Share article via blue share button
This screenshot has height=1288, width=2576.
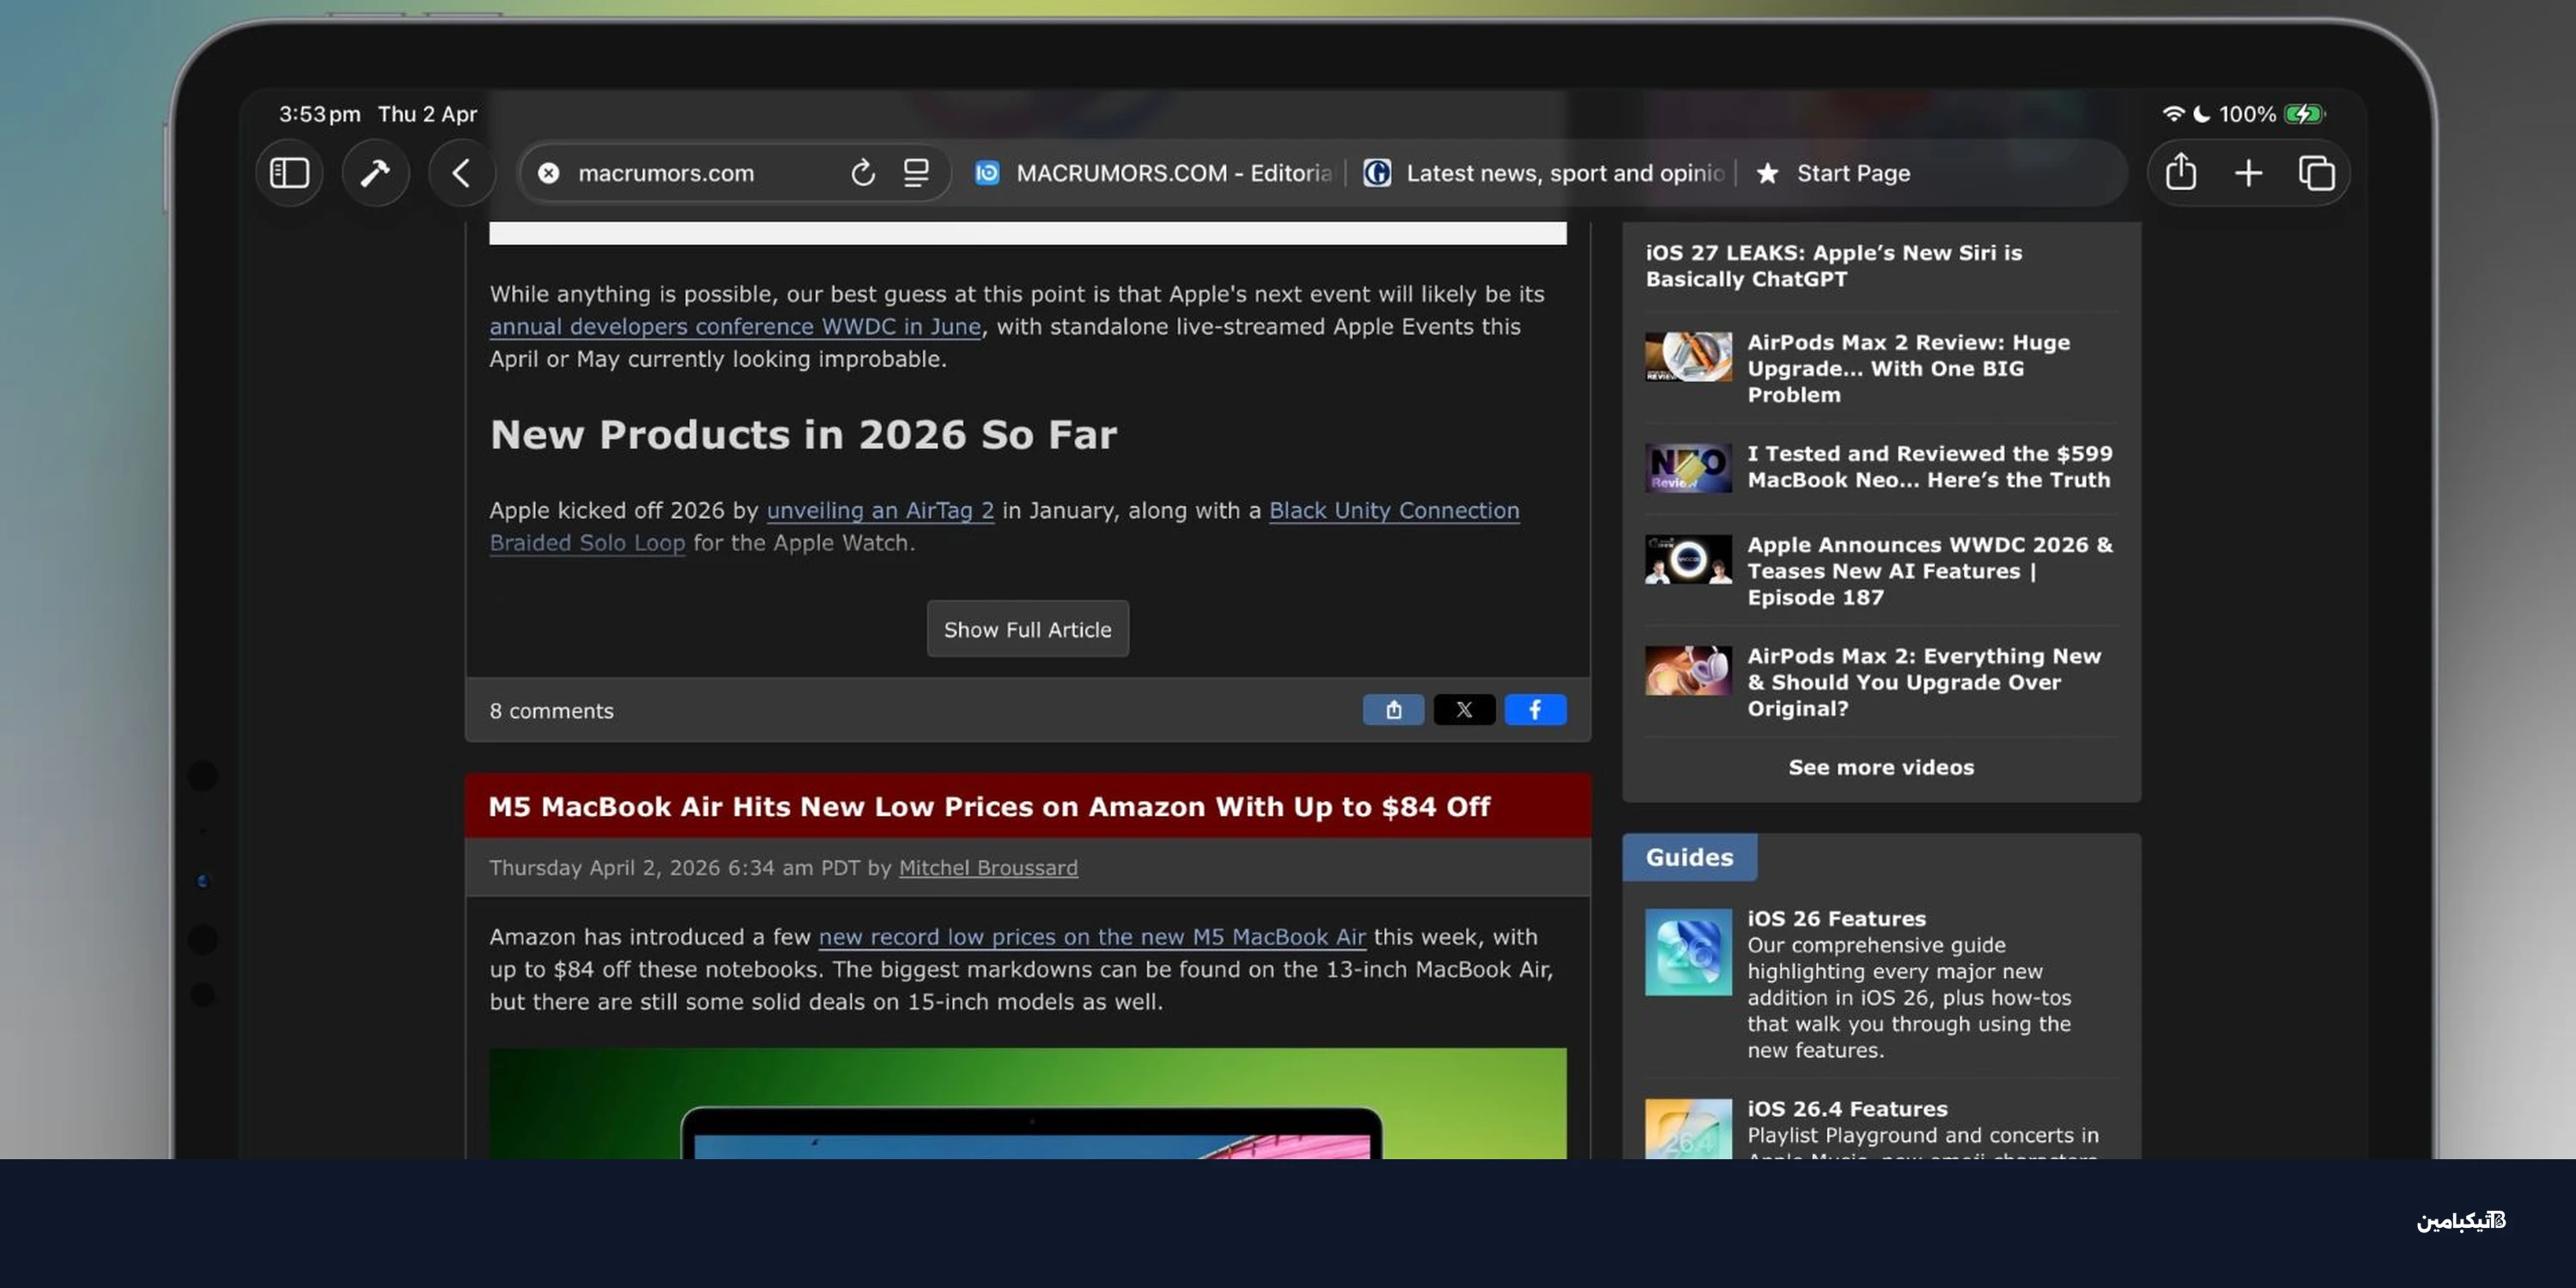[1393, 710]
